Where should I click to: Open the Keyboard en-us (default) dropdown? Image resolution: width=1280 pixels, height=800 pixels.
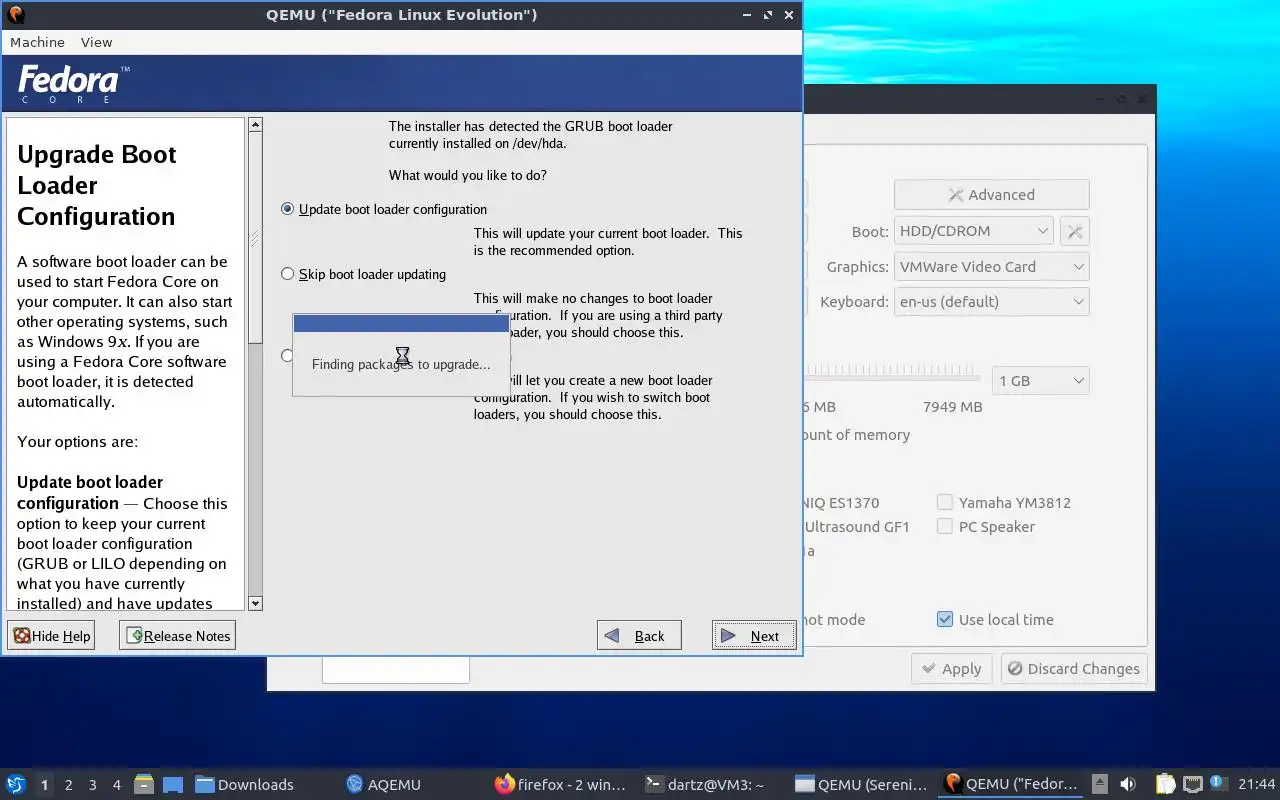click(x=991, y=302)
